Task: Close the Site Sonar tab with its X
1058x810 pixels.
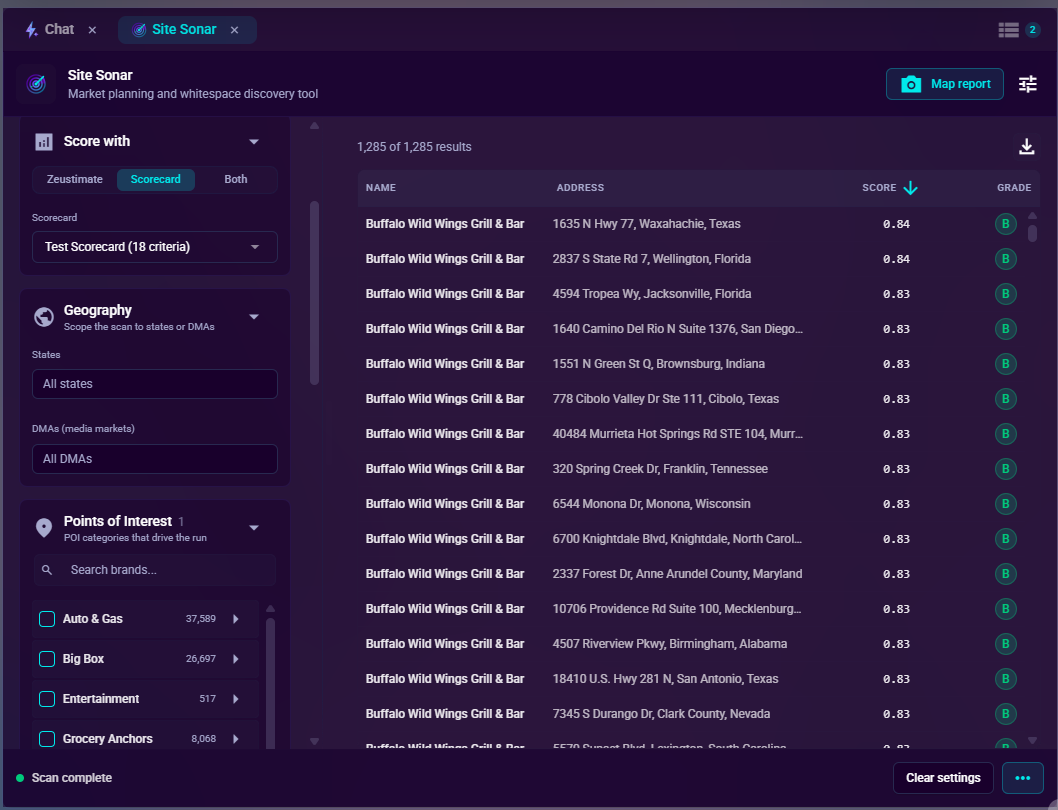Action: pos(234,30)
